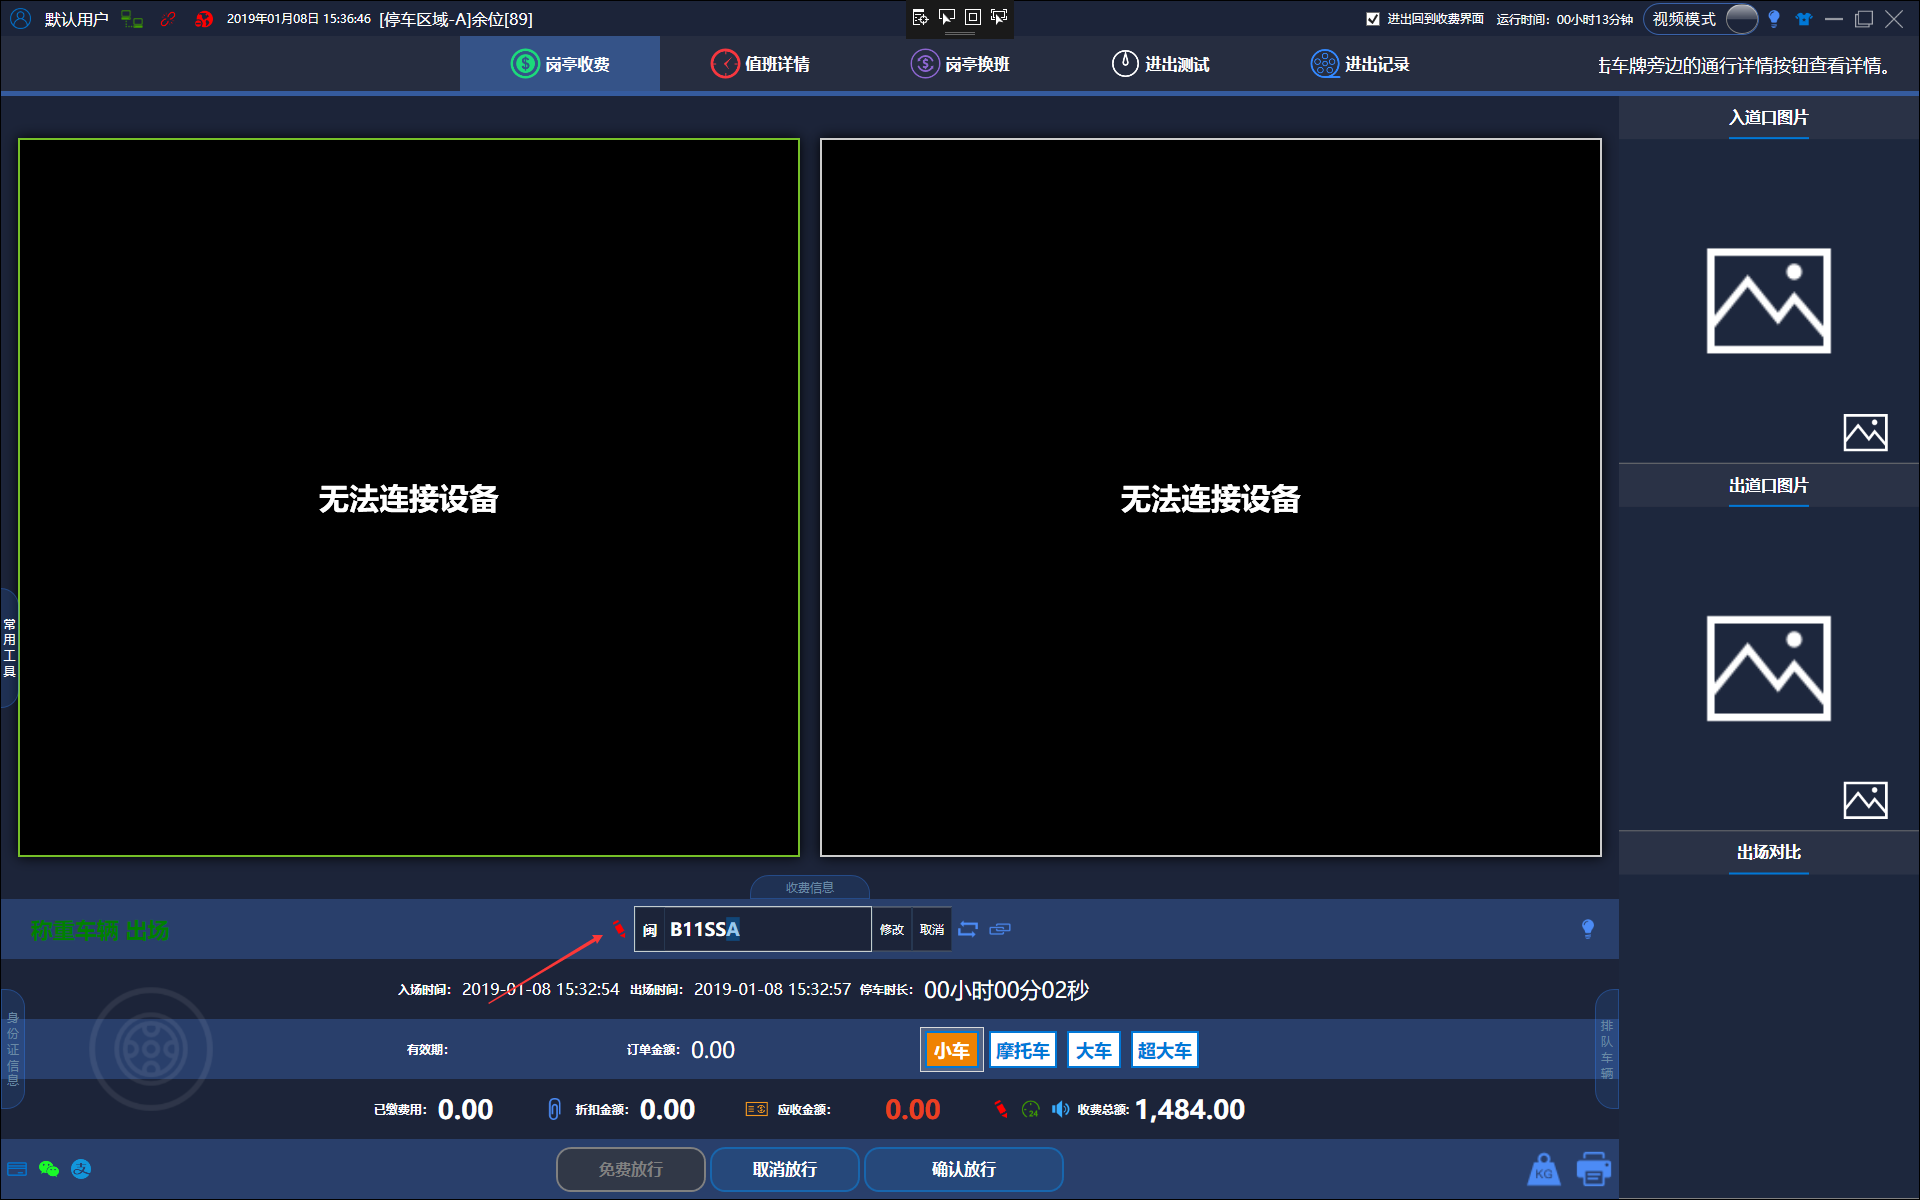Viewport: 1920px width, 1200px height.
Task: Expand the 收费信息 panel handle
Action: [x=809, y=888]
